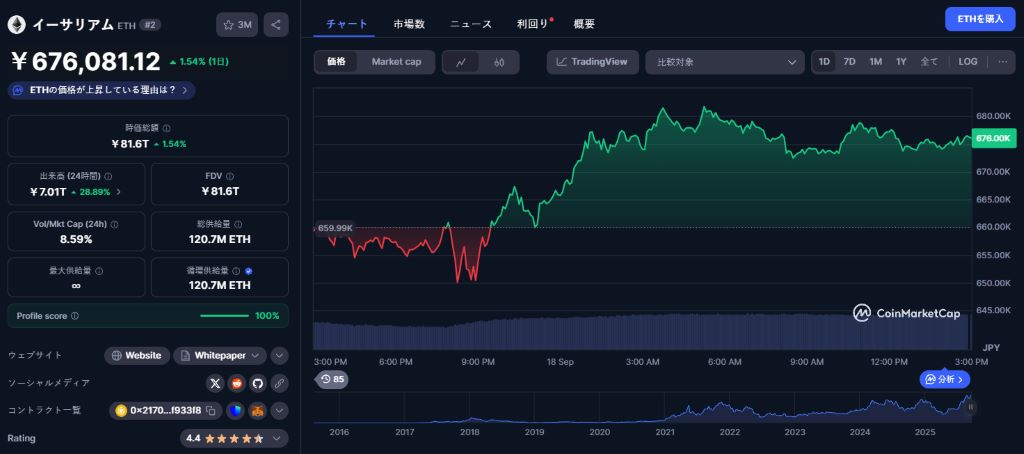1024x454 pixels.
Task: Select the 1M time range
Action: [876, 62]
